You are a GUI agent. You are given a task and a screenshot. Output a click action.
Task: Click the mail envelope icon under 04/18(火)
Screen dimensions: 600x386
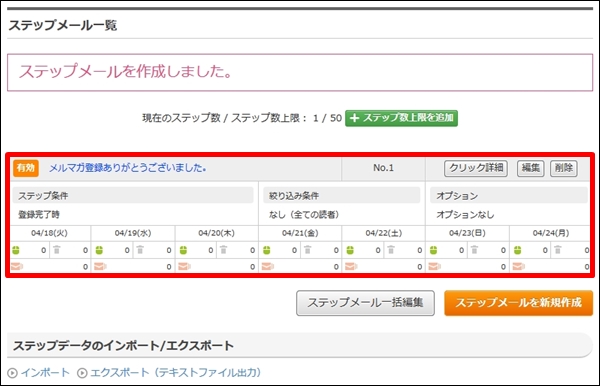click(17, 266)
